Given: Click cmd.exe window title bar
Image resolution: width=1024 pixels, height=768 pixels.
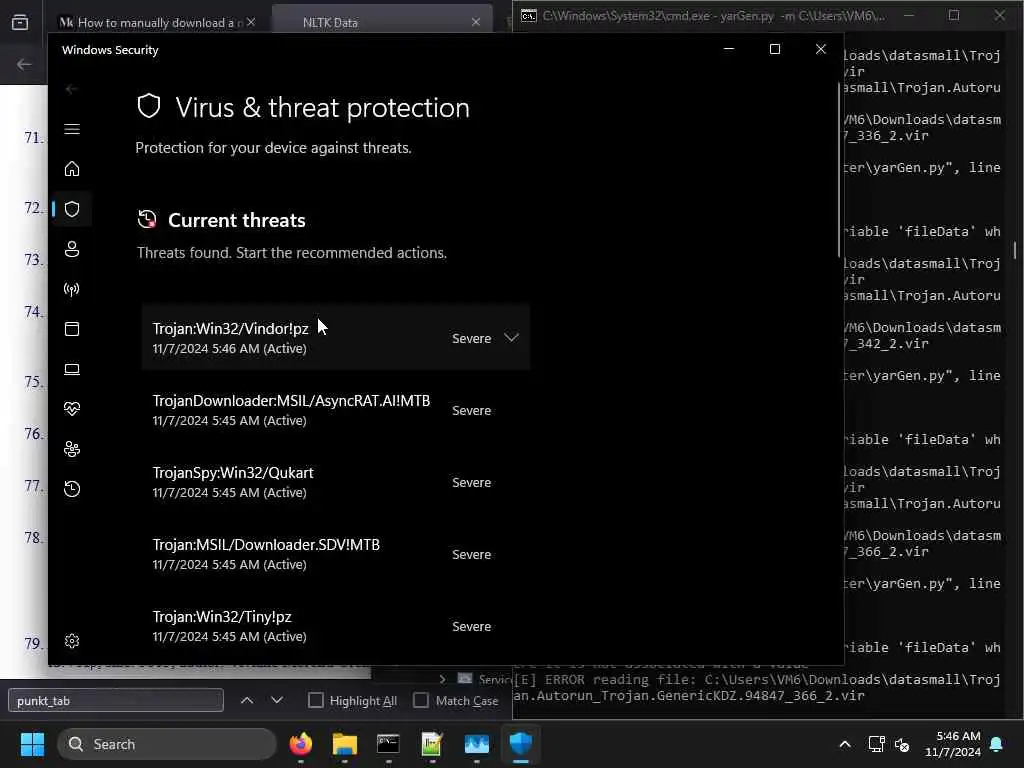Looking at the screenshot, I should point(712,16).
